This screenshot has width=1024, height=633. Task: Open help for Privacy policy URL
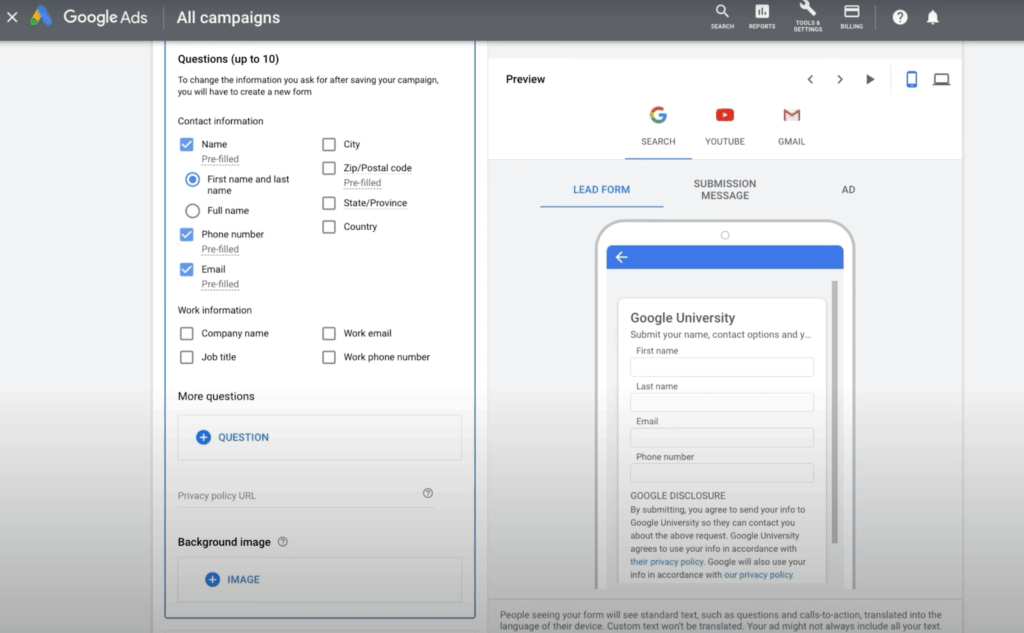click(428, 493)
